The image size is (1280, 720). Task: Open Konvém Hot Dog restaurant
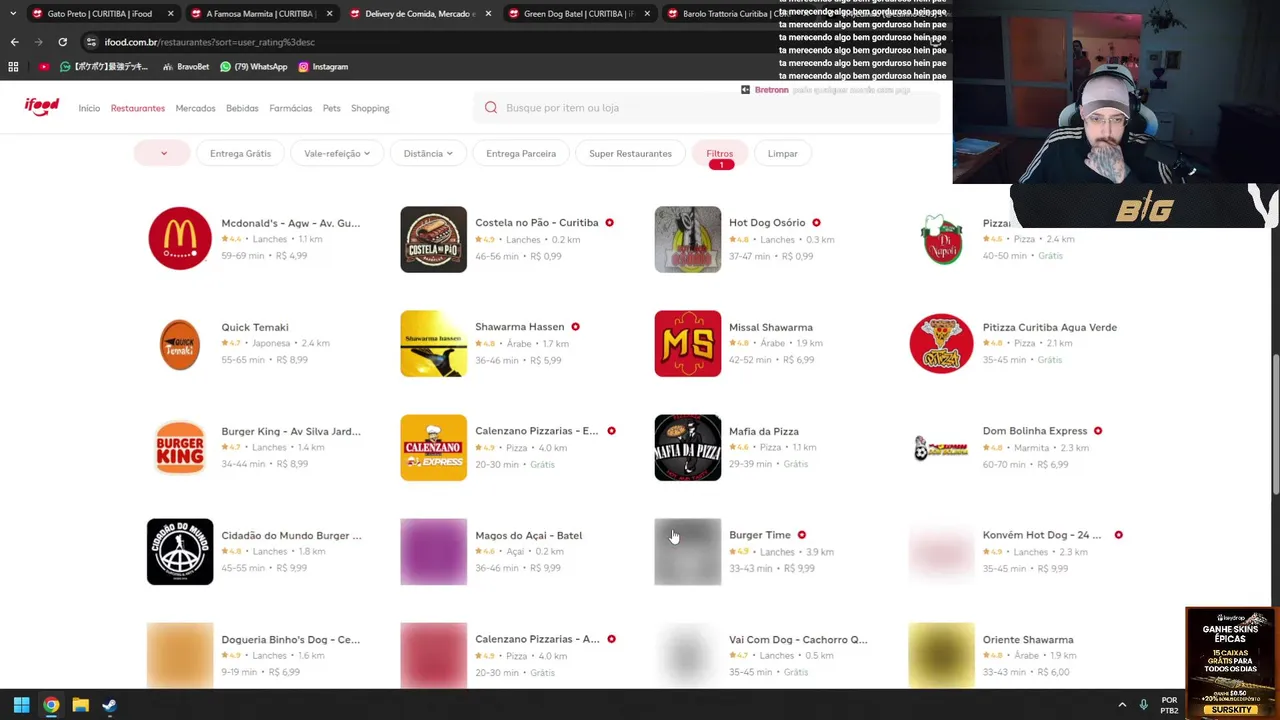(1016, 551)
